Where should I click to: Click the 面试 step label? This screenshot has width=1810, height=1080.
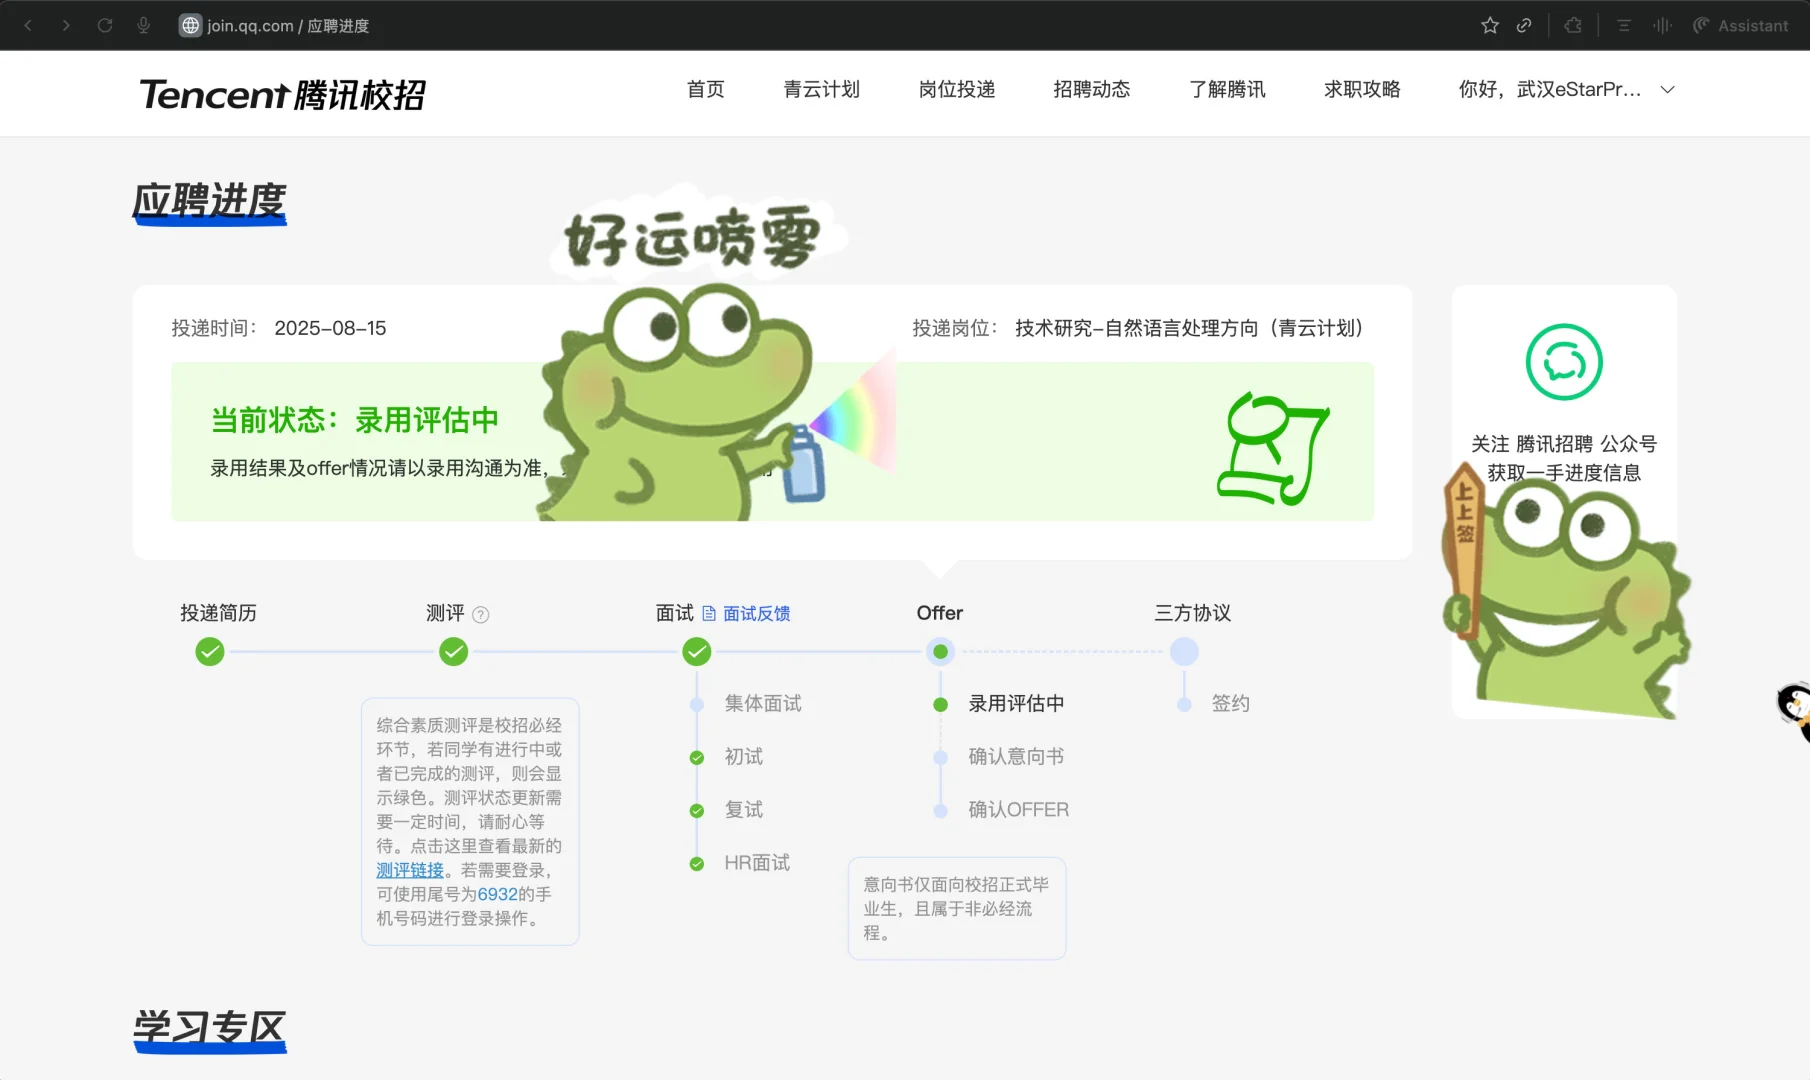[x=675, y=613]
